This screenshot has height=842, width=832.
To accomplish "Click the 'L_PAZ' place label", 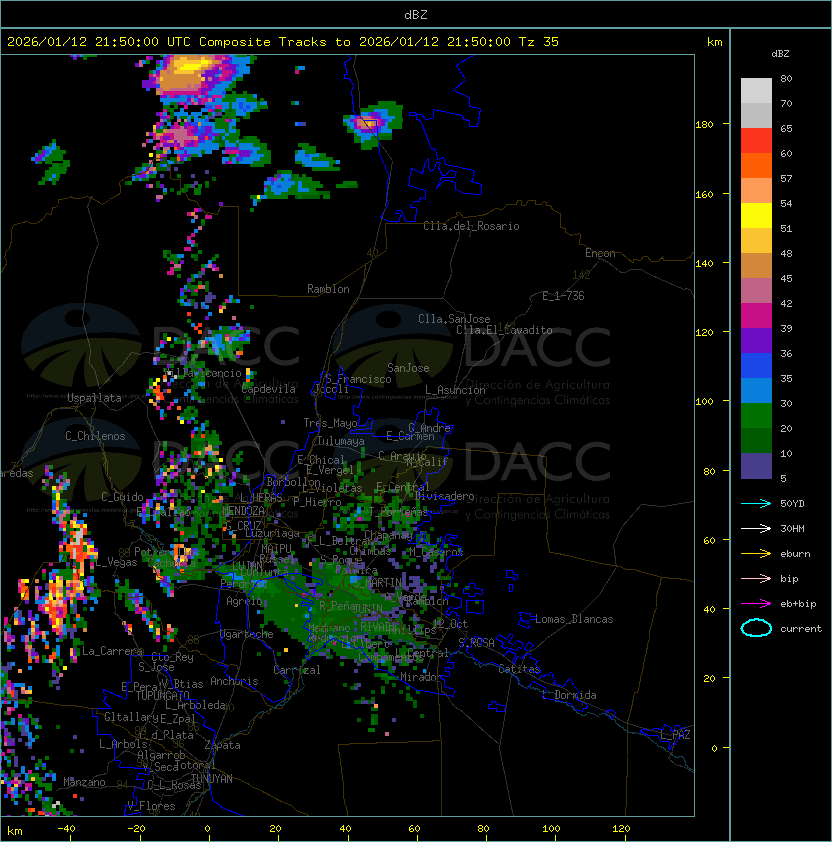I will pos(675,735).
